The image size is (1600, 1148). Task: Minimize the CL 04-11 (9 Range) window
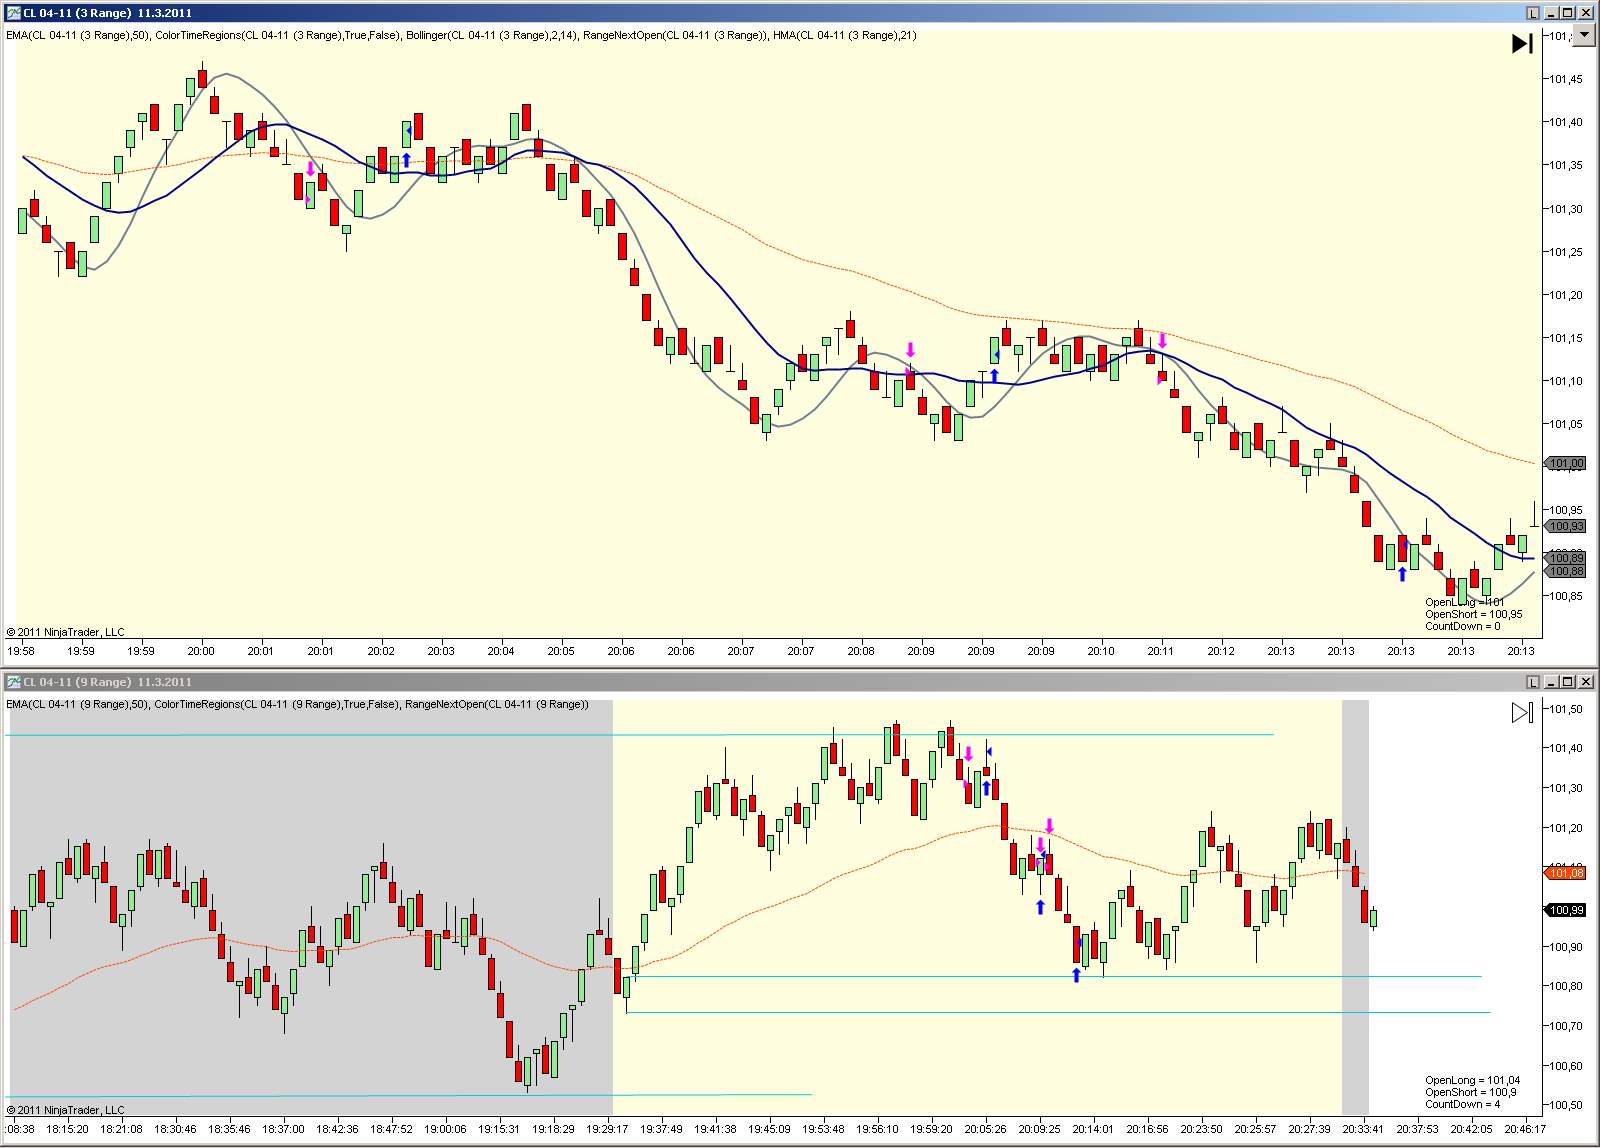(x=1552, y=682)
